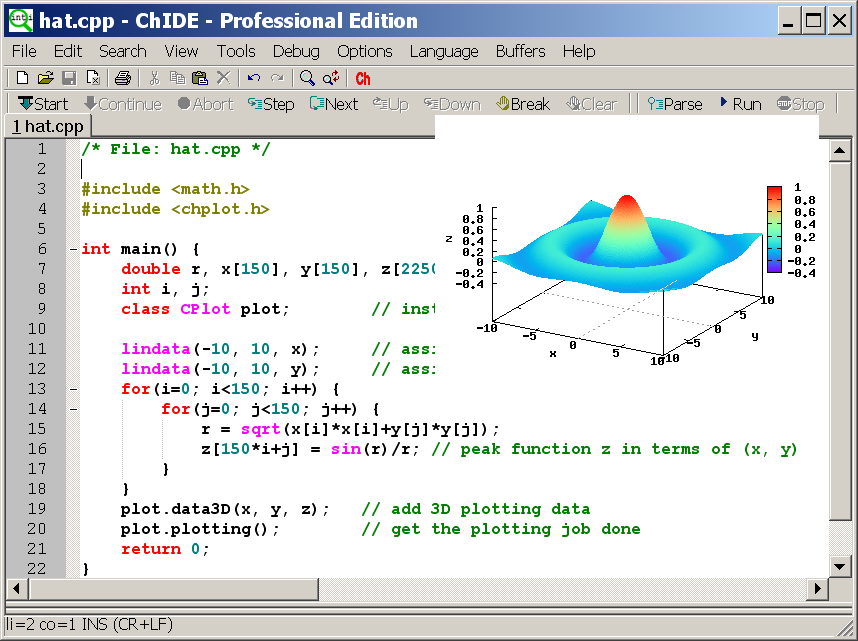Viewport: 858px width, 641px height.
Task: Open the Options menu
Action: coord(364,51)
